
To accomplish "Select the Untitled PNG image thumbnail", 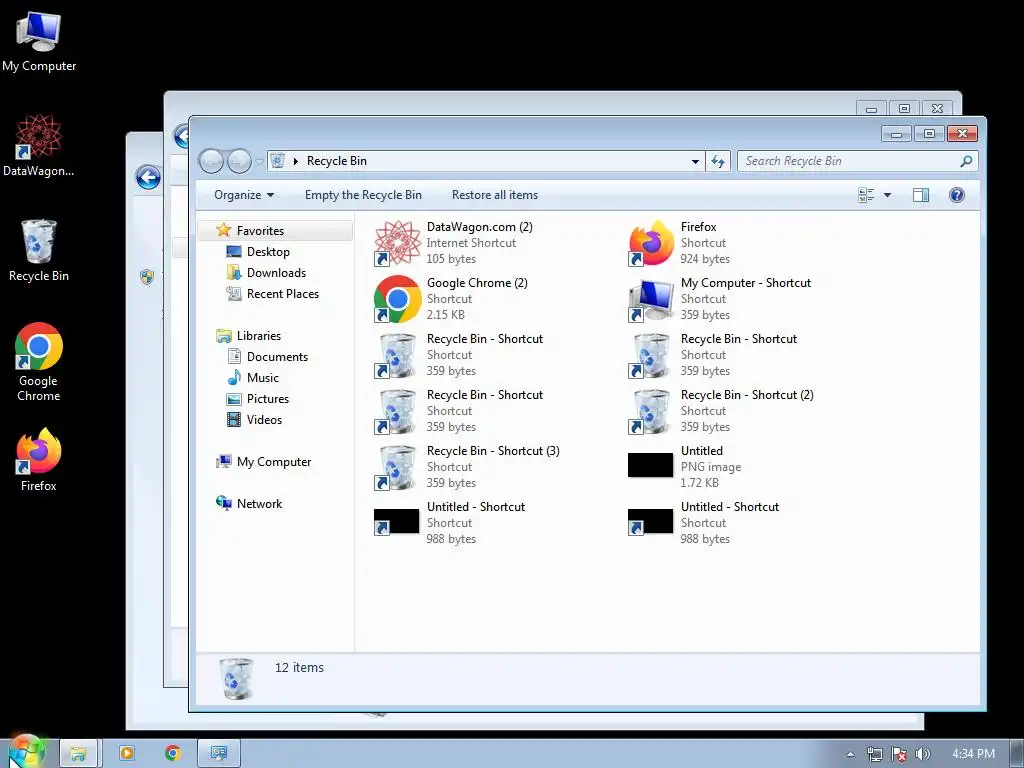I will (x=650, y=466).
